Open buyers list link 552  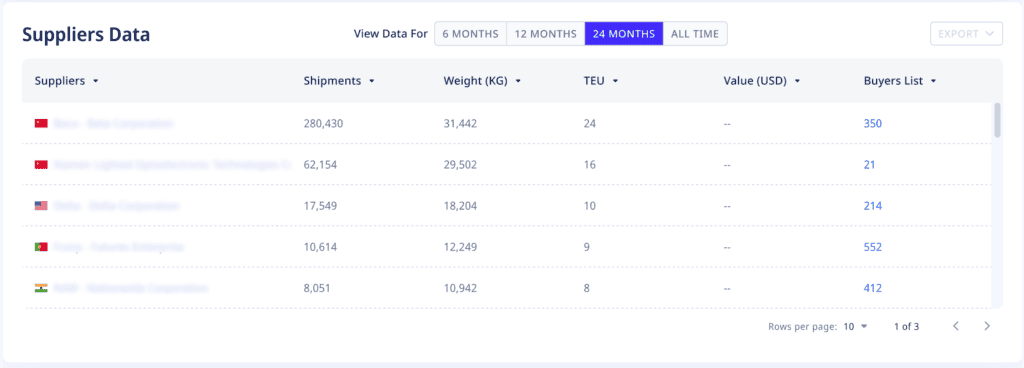coord(872,247)
